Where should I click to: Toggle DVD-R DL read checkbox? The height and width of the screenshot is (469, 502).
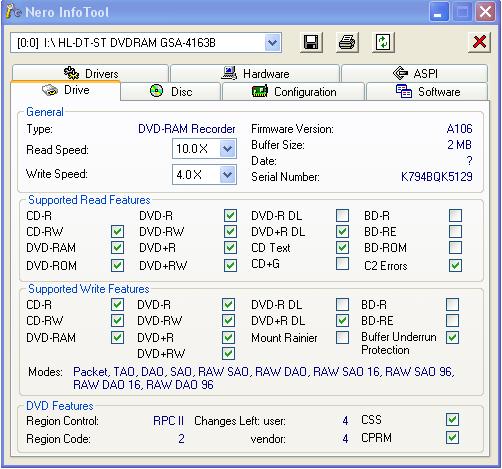342,215
